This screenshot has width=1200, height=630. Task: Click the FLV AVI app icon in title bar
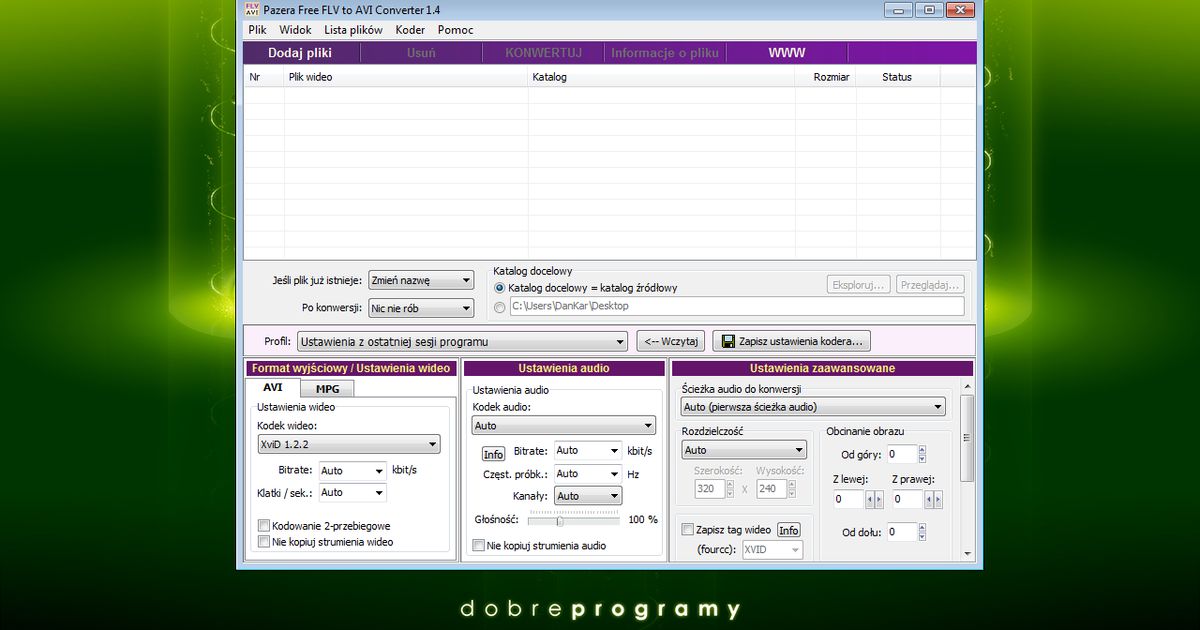(252, 9)
